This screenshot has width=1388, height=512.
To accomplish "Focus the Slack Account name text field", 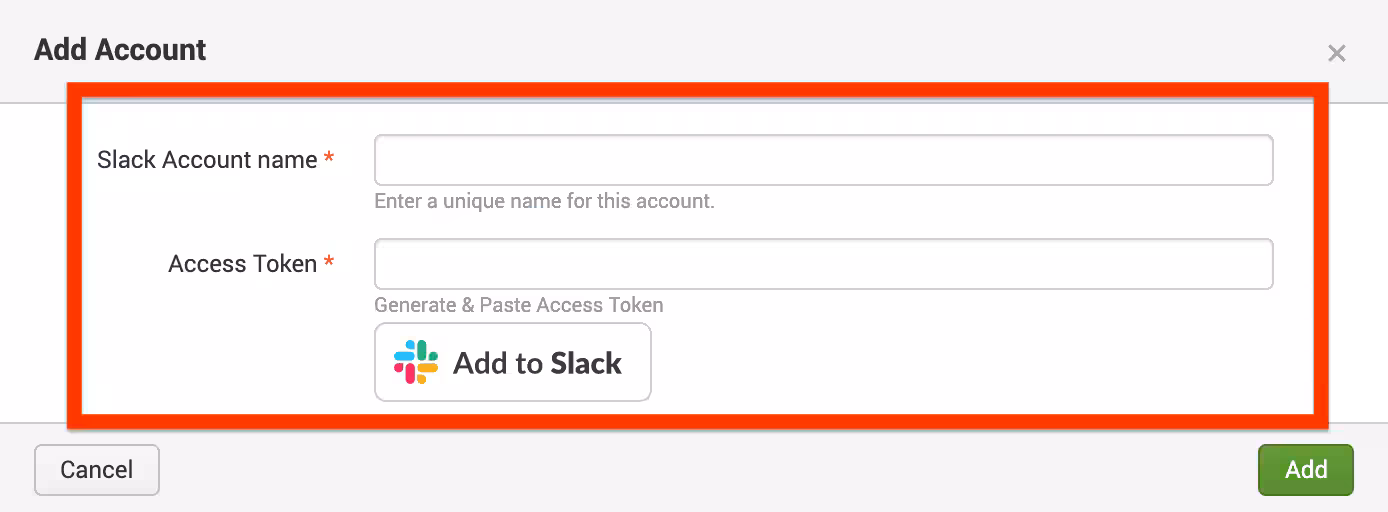I will [x=822, y=160].
